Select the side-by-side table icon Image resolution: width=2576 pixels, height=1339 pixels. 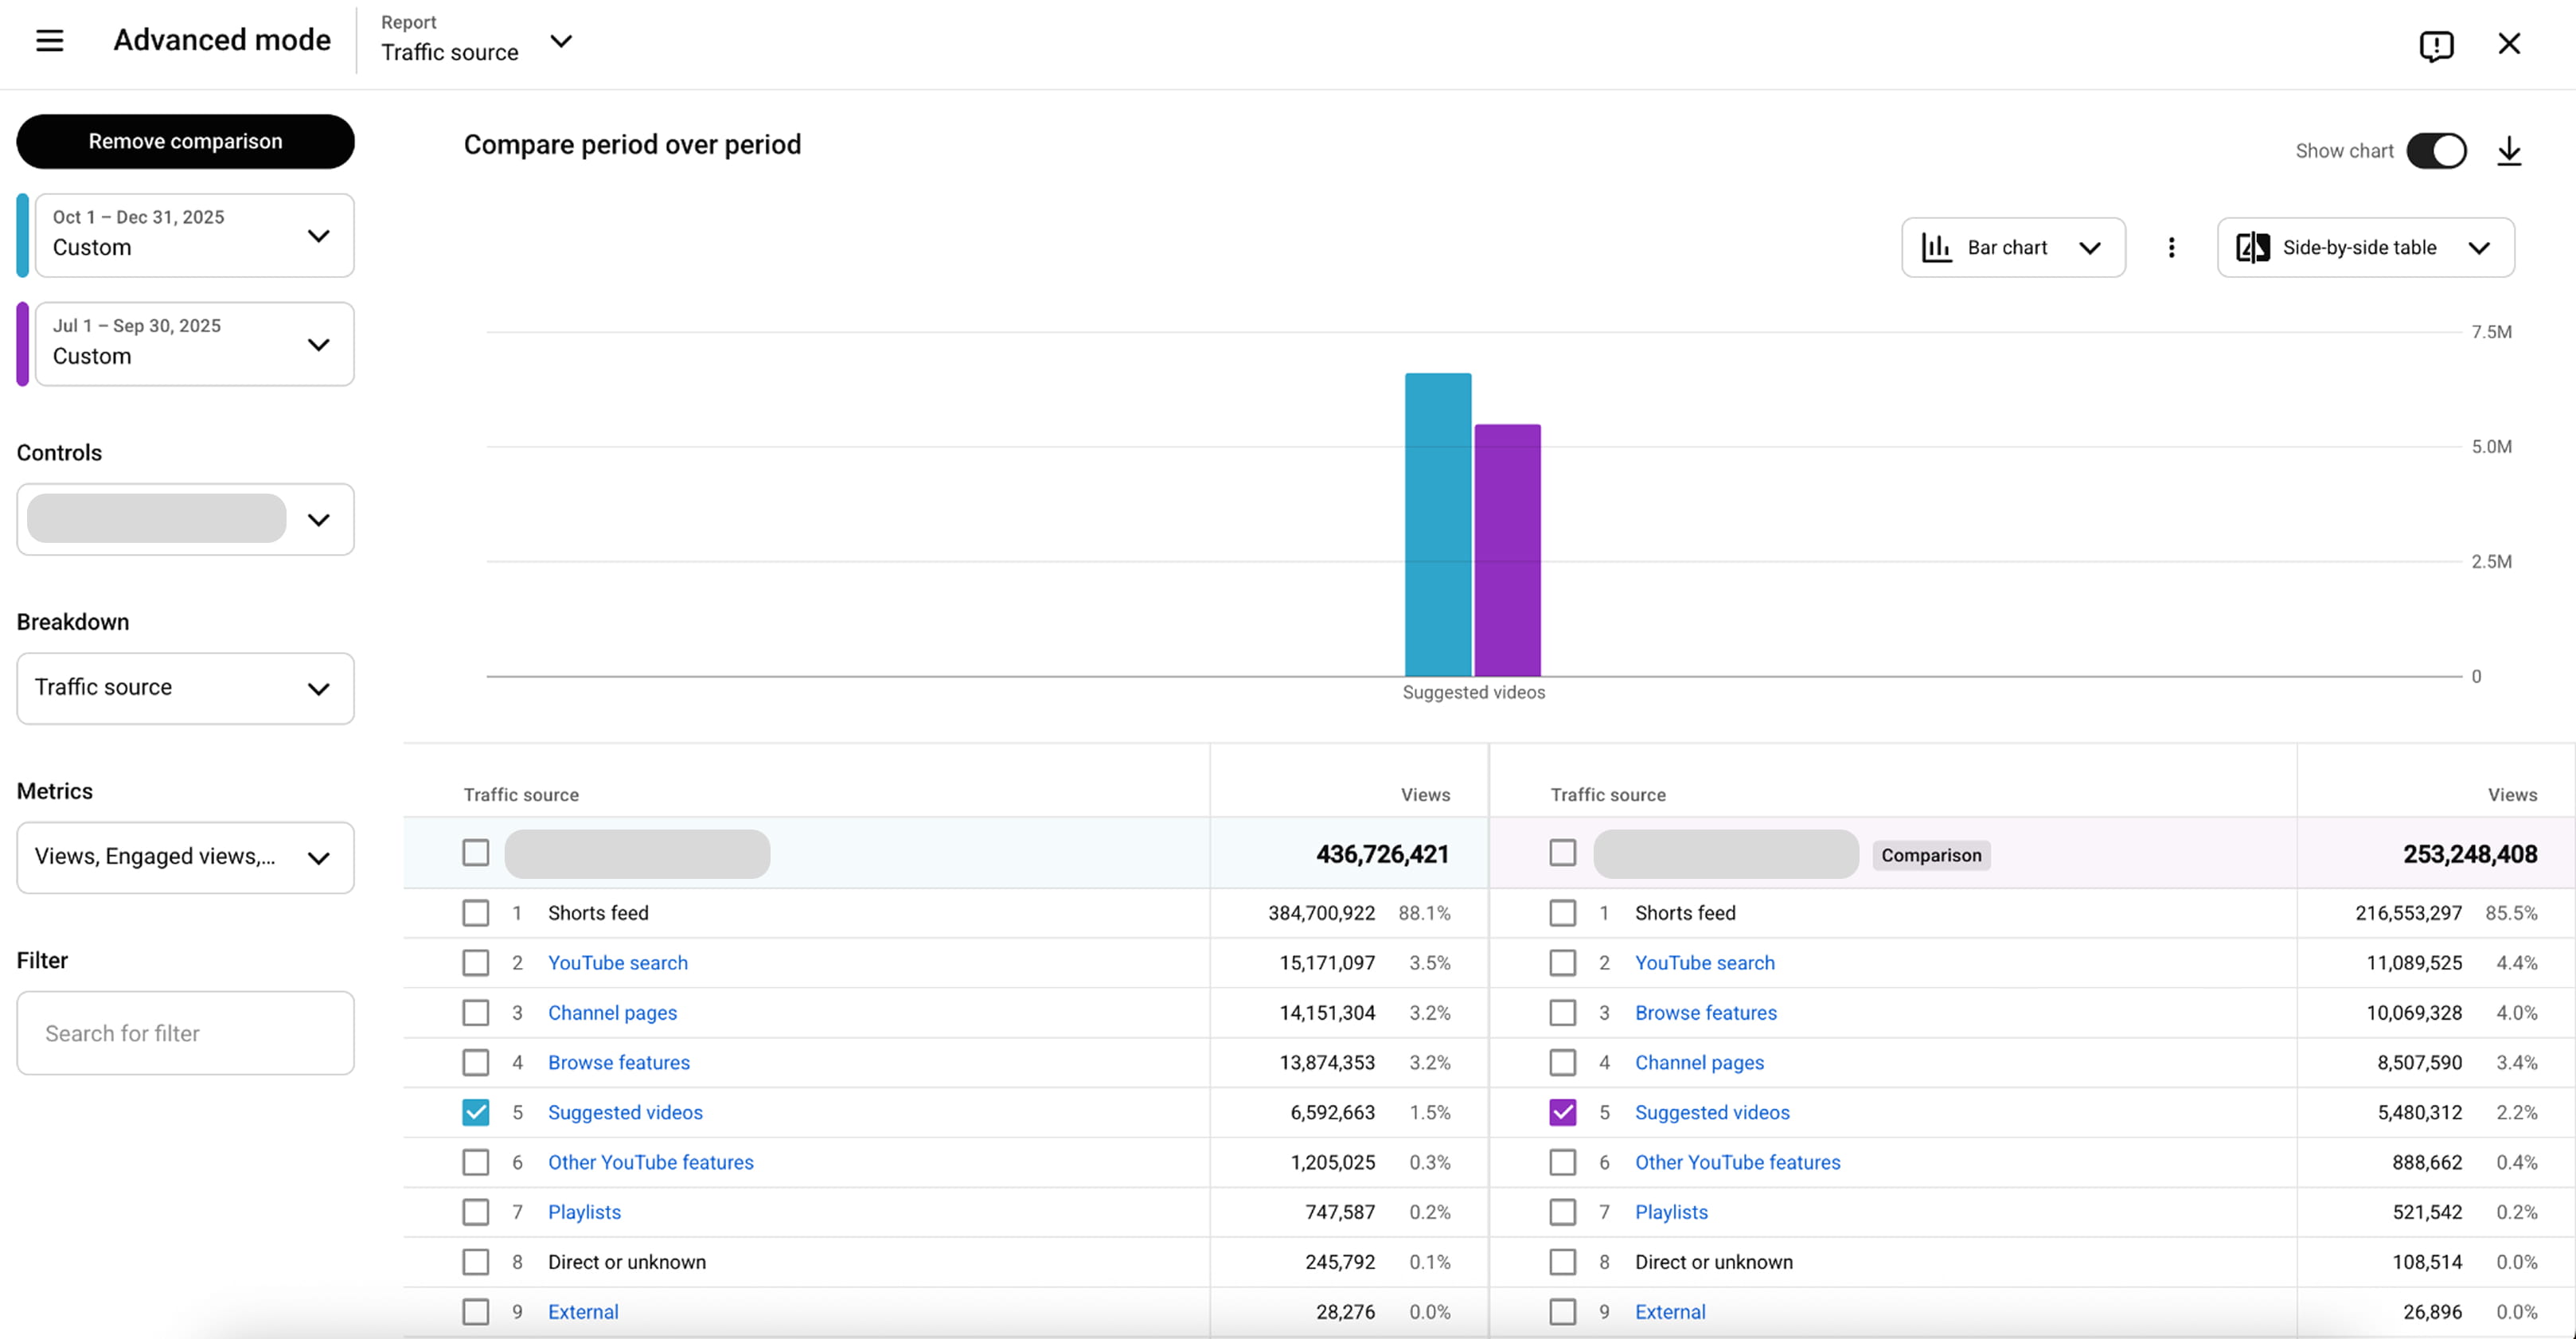(2253, 247)
